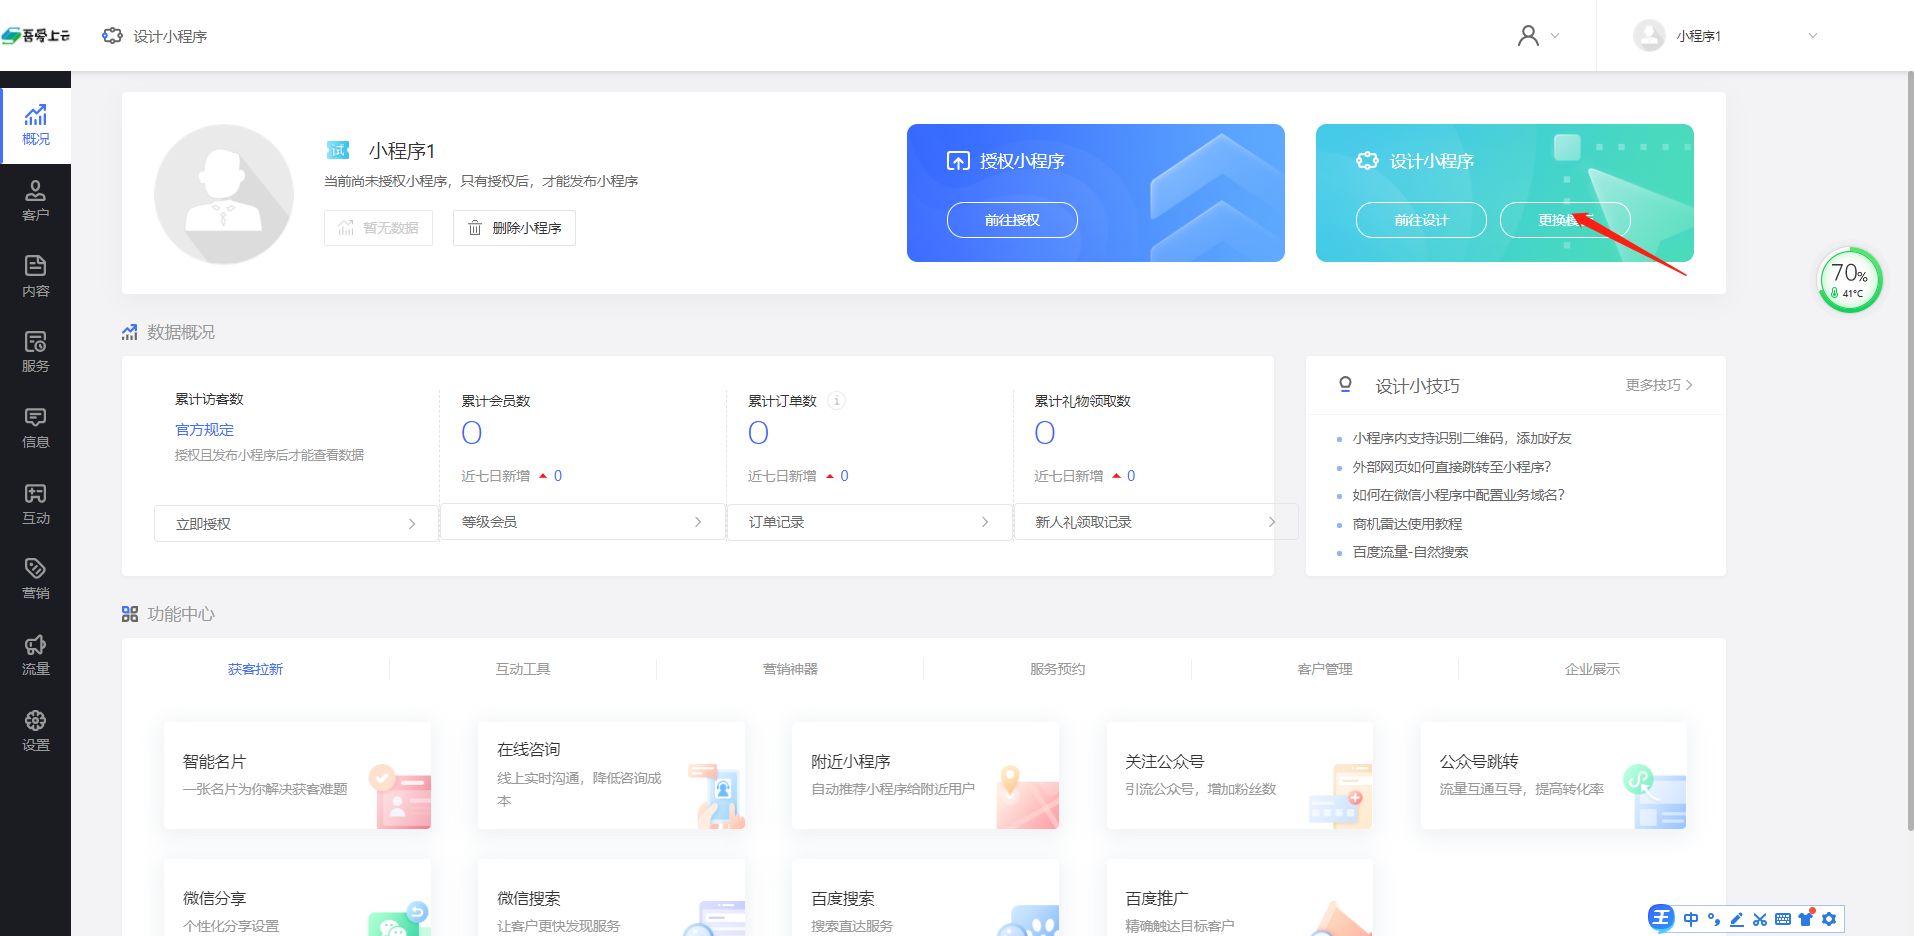Switch to the 客户管理 tab

click(x=1324, y=669)
